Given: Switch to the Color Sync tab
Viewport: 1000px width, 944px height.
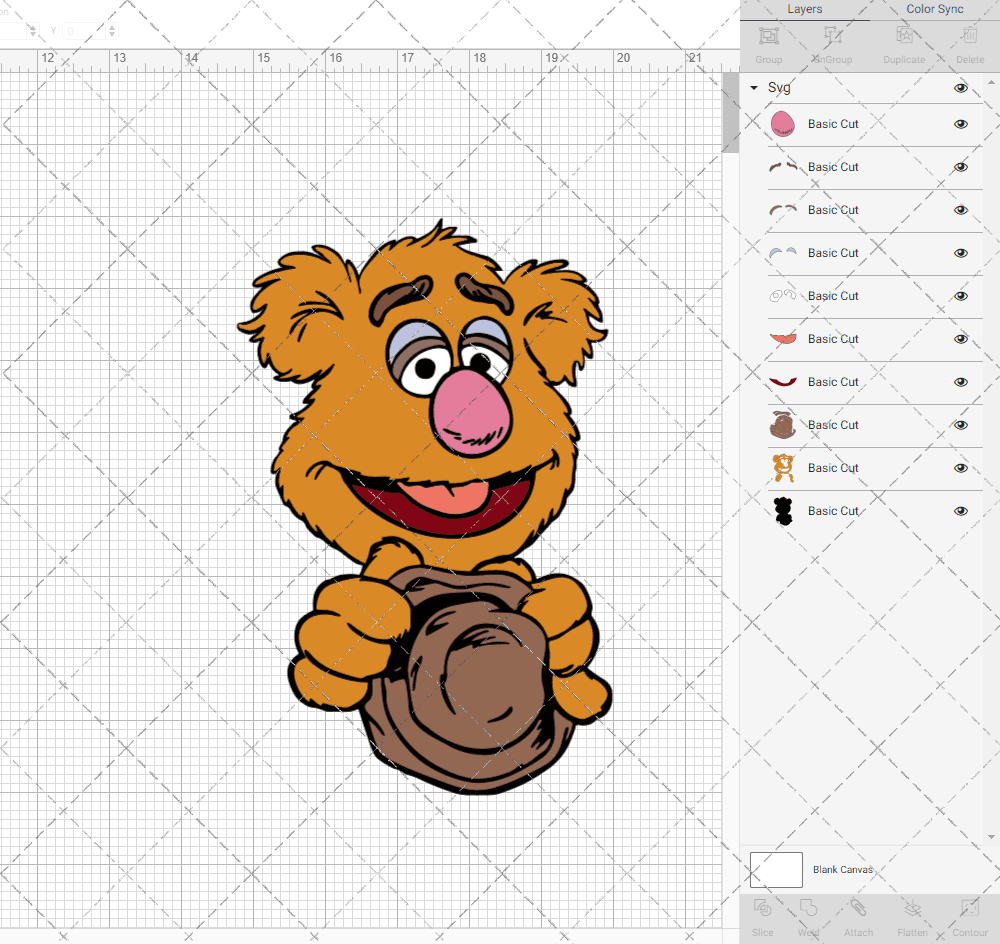Looking at the screenshot, I should coord(934,9).
